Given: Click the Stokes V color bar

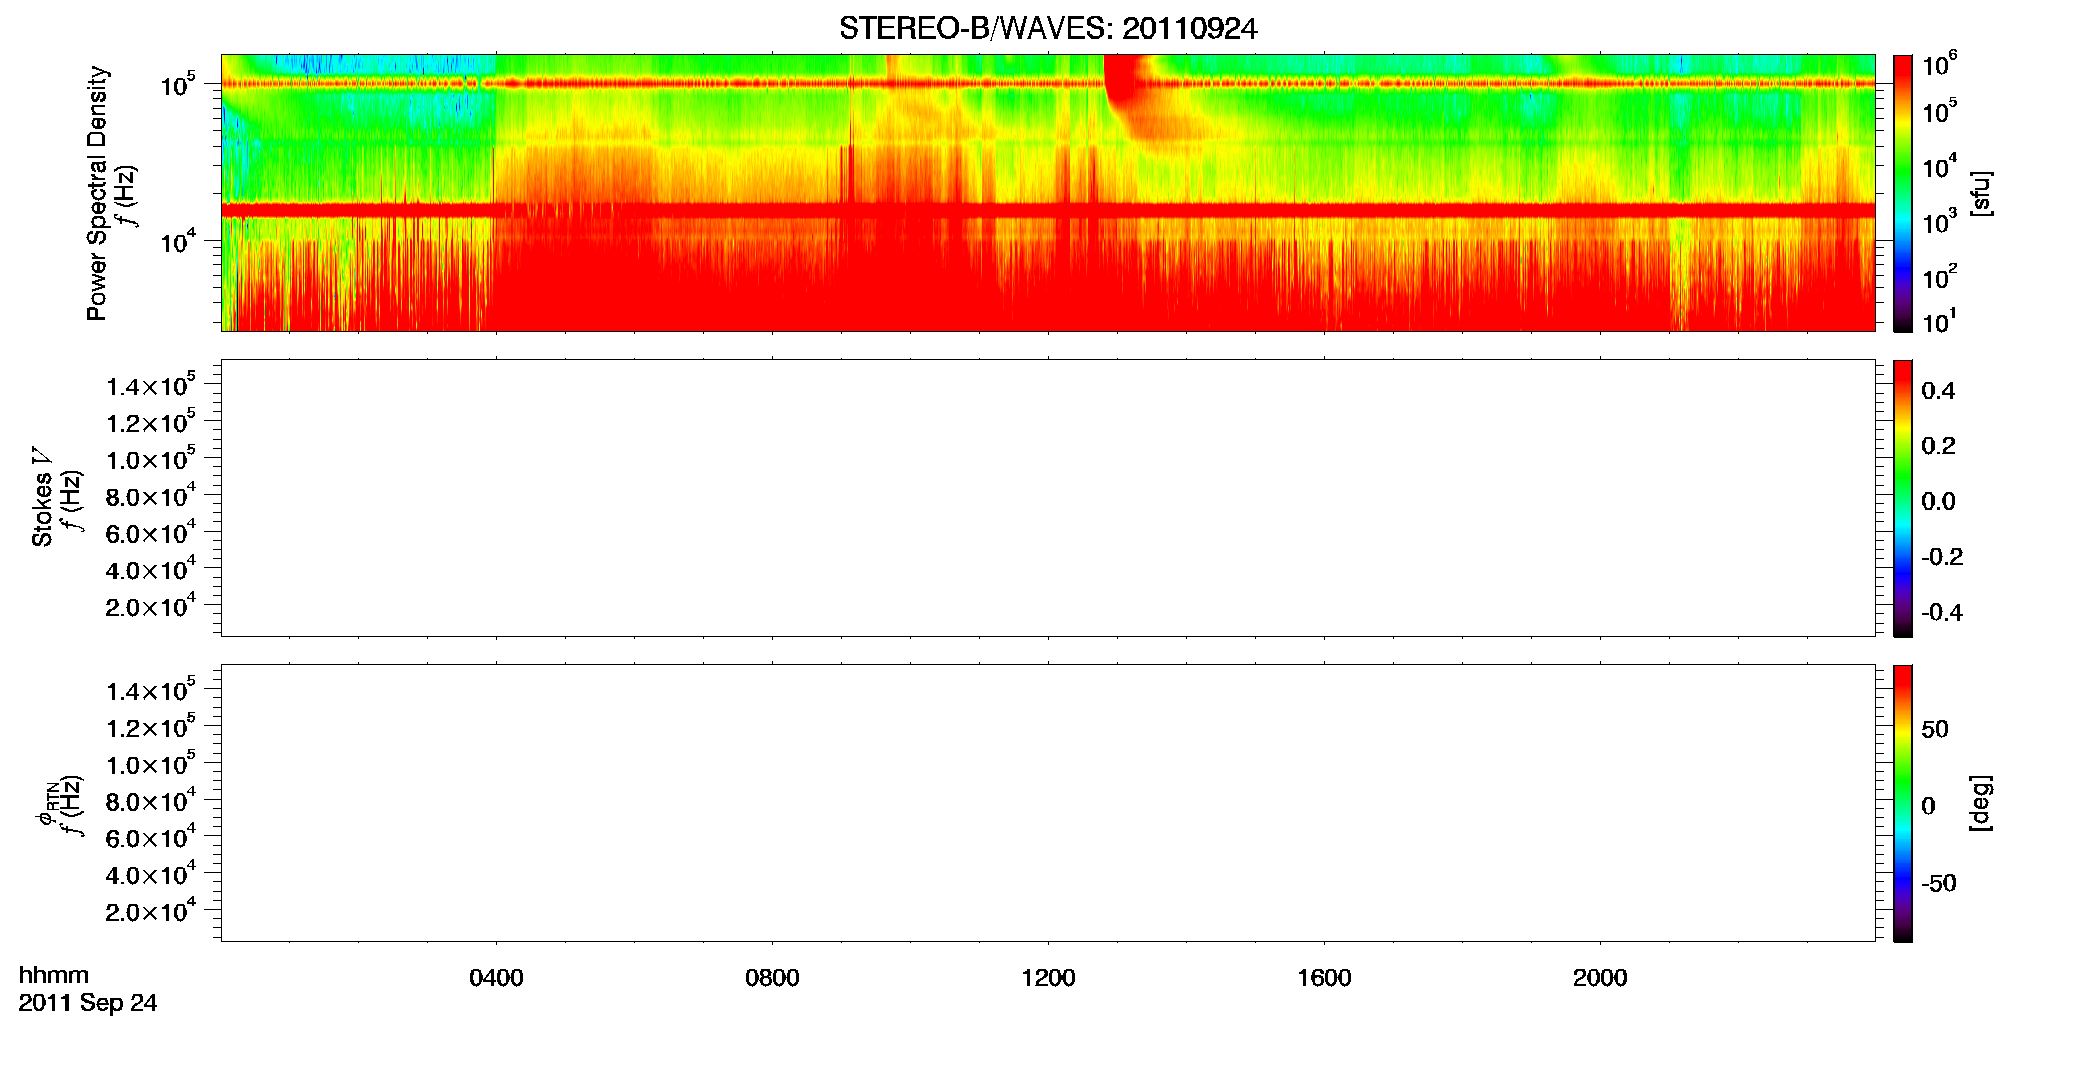Looking at the screenshot, I should tap(1902, 498).
